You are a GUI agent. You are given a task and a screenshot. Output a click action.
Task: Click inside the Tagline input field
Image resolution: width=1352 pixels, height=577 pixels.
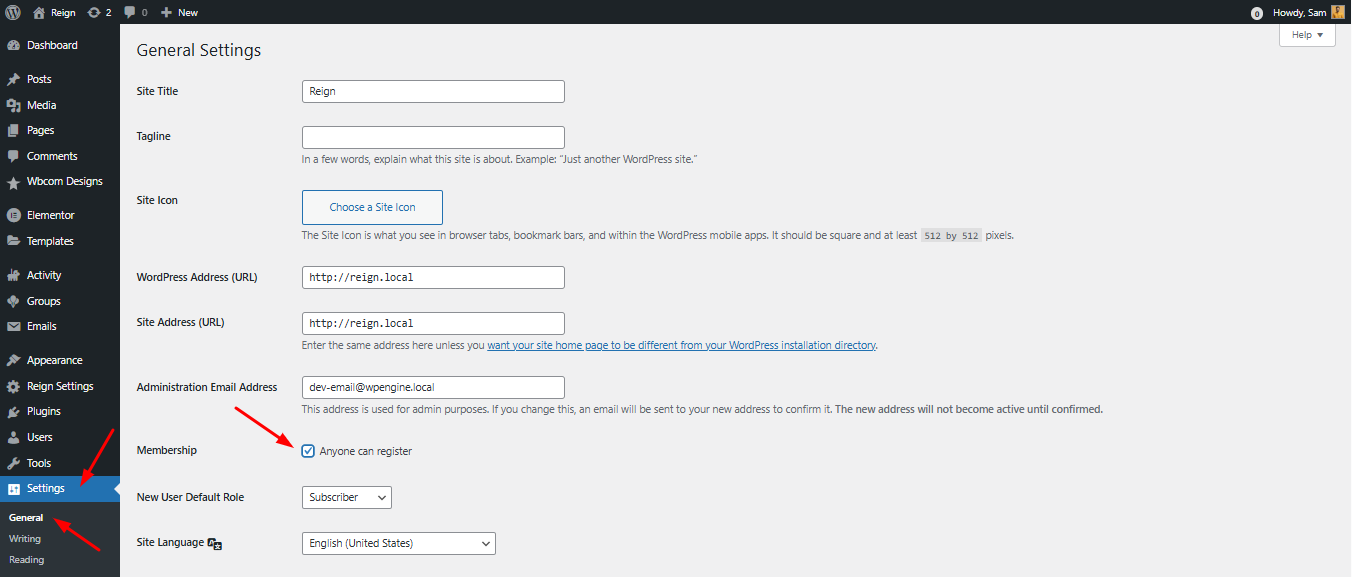point(432,136)
